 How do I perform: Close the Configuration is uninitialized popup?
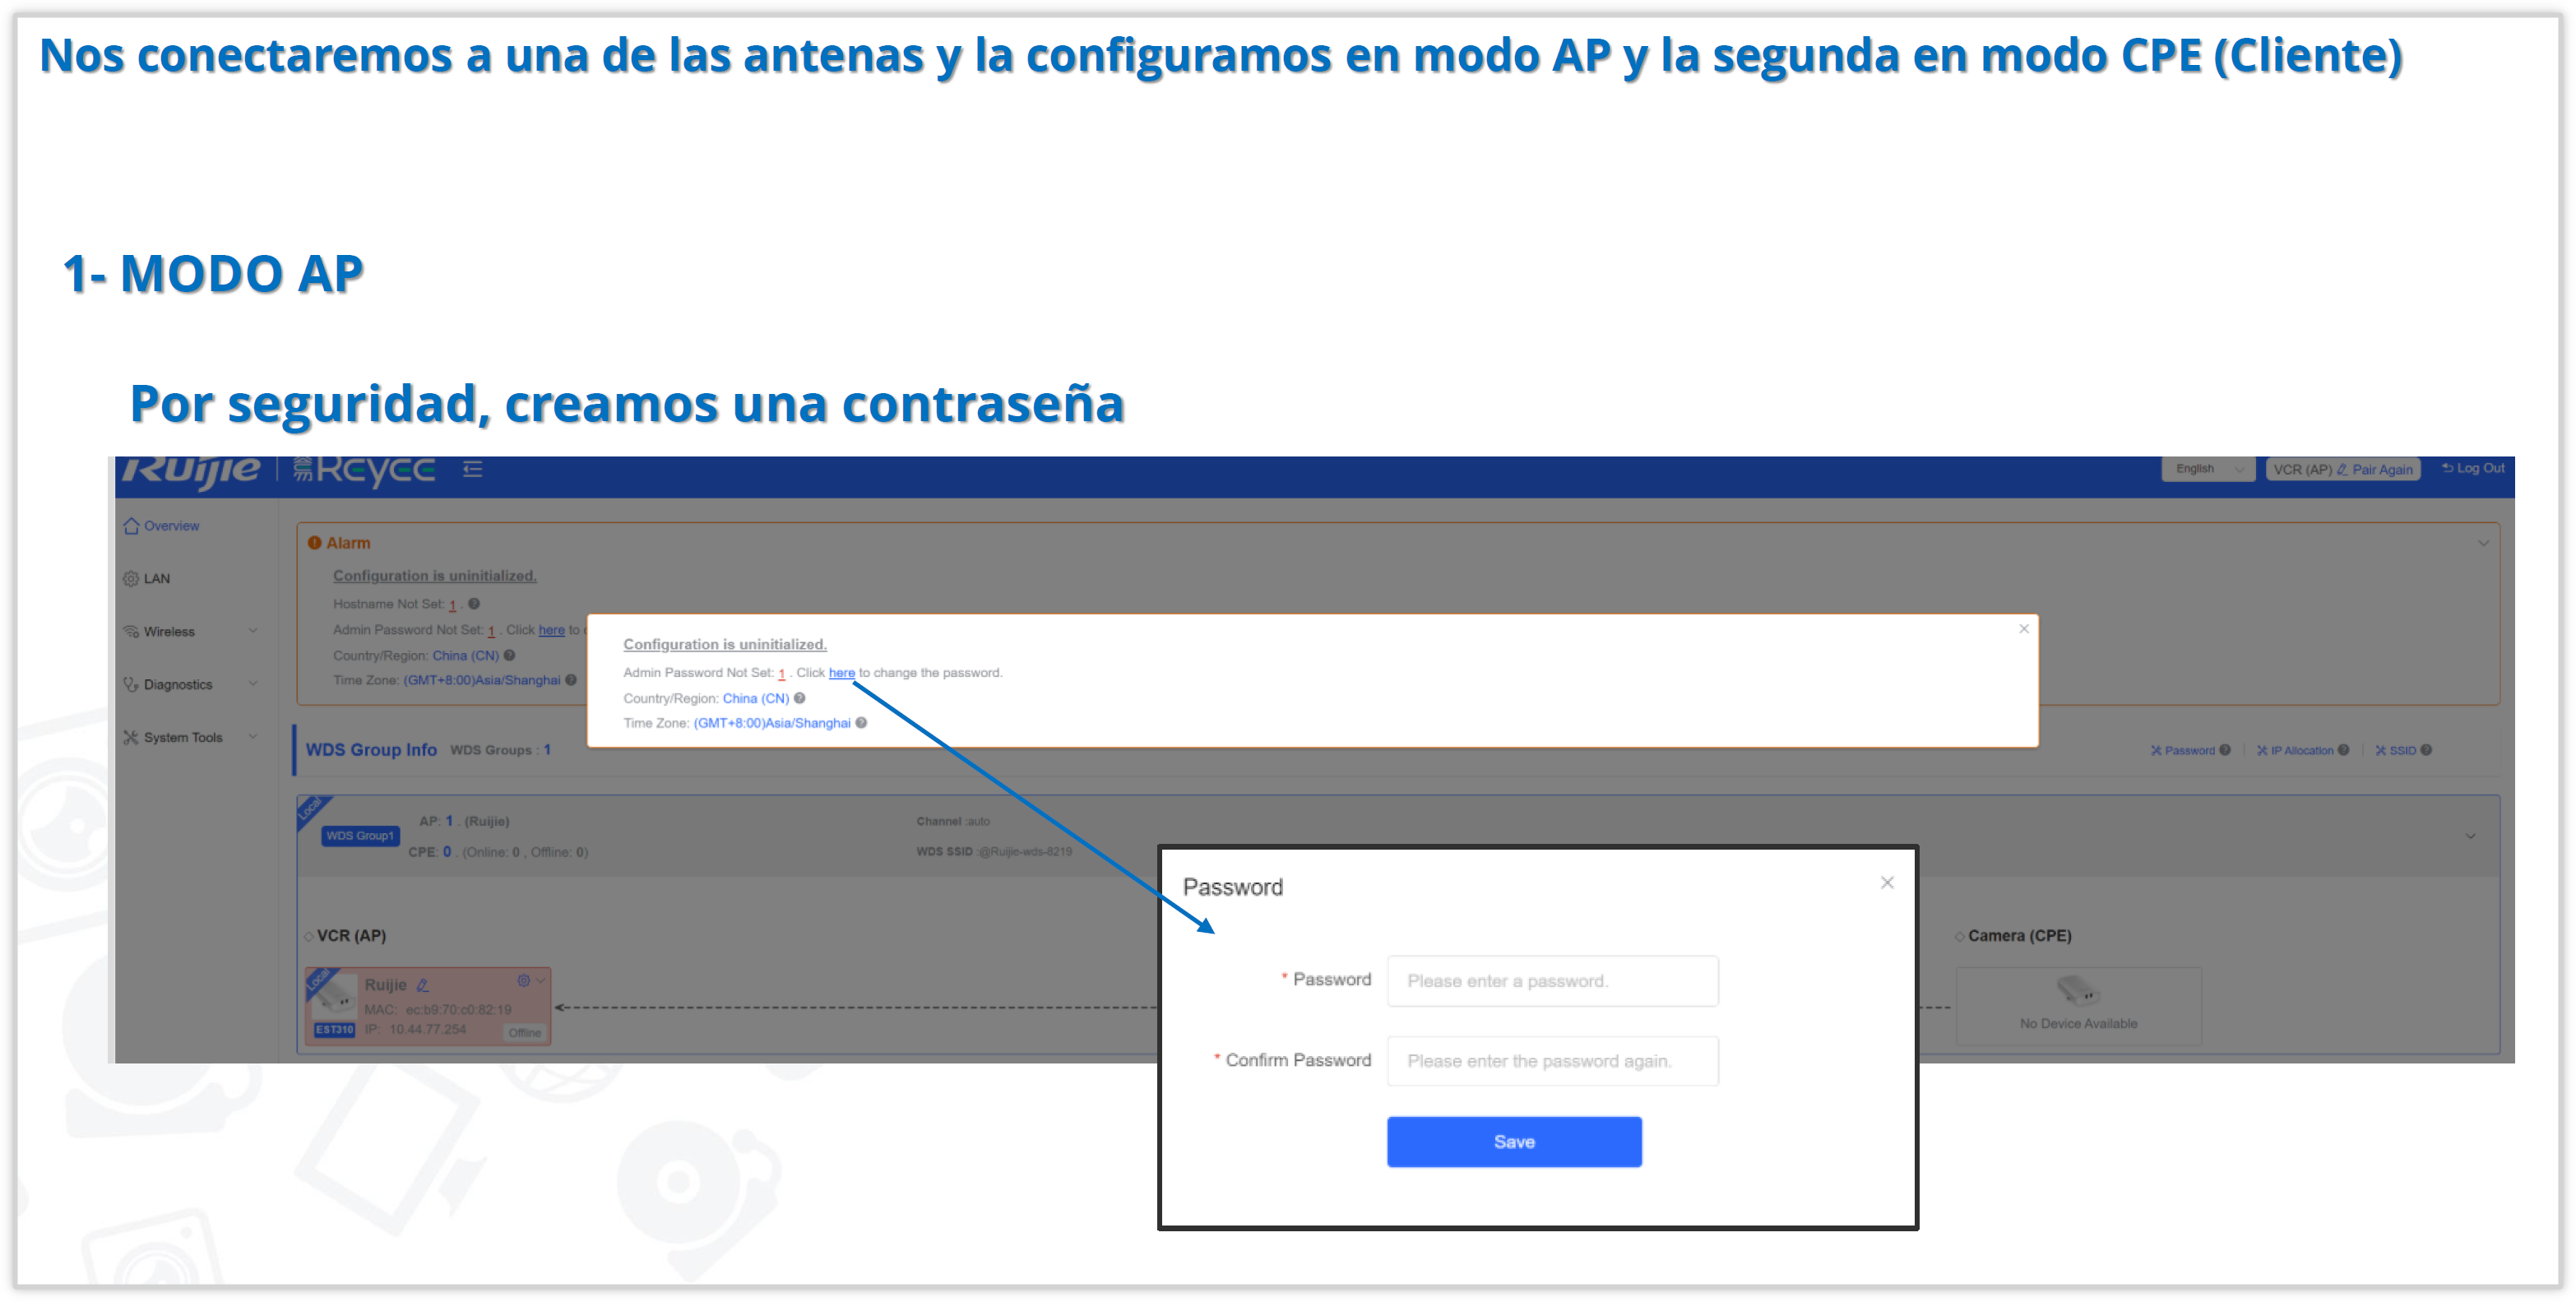(x=2024, y=629)
